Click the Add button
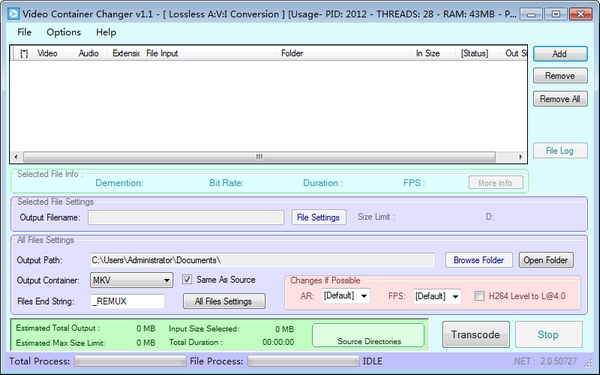Screen dimensions: 600x375 pos(560,54)
